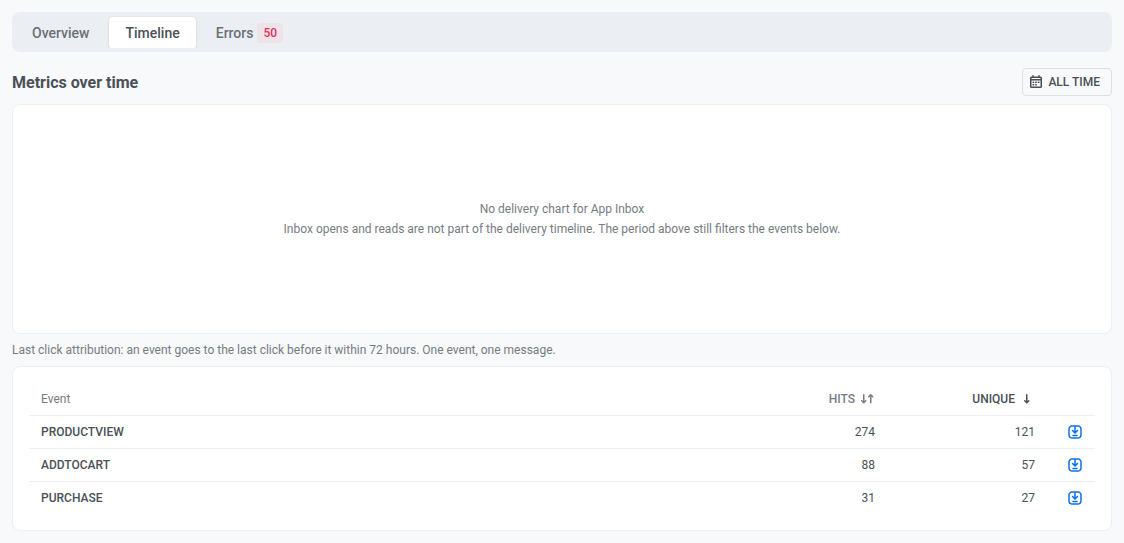This screenshot has height=543, width=1124.
Task: Click the Last click attribution note
Action: (284, 351)
